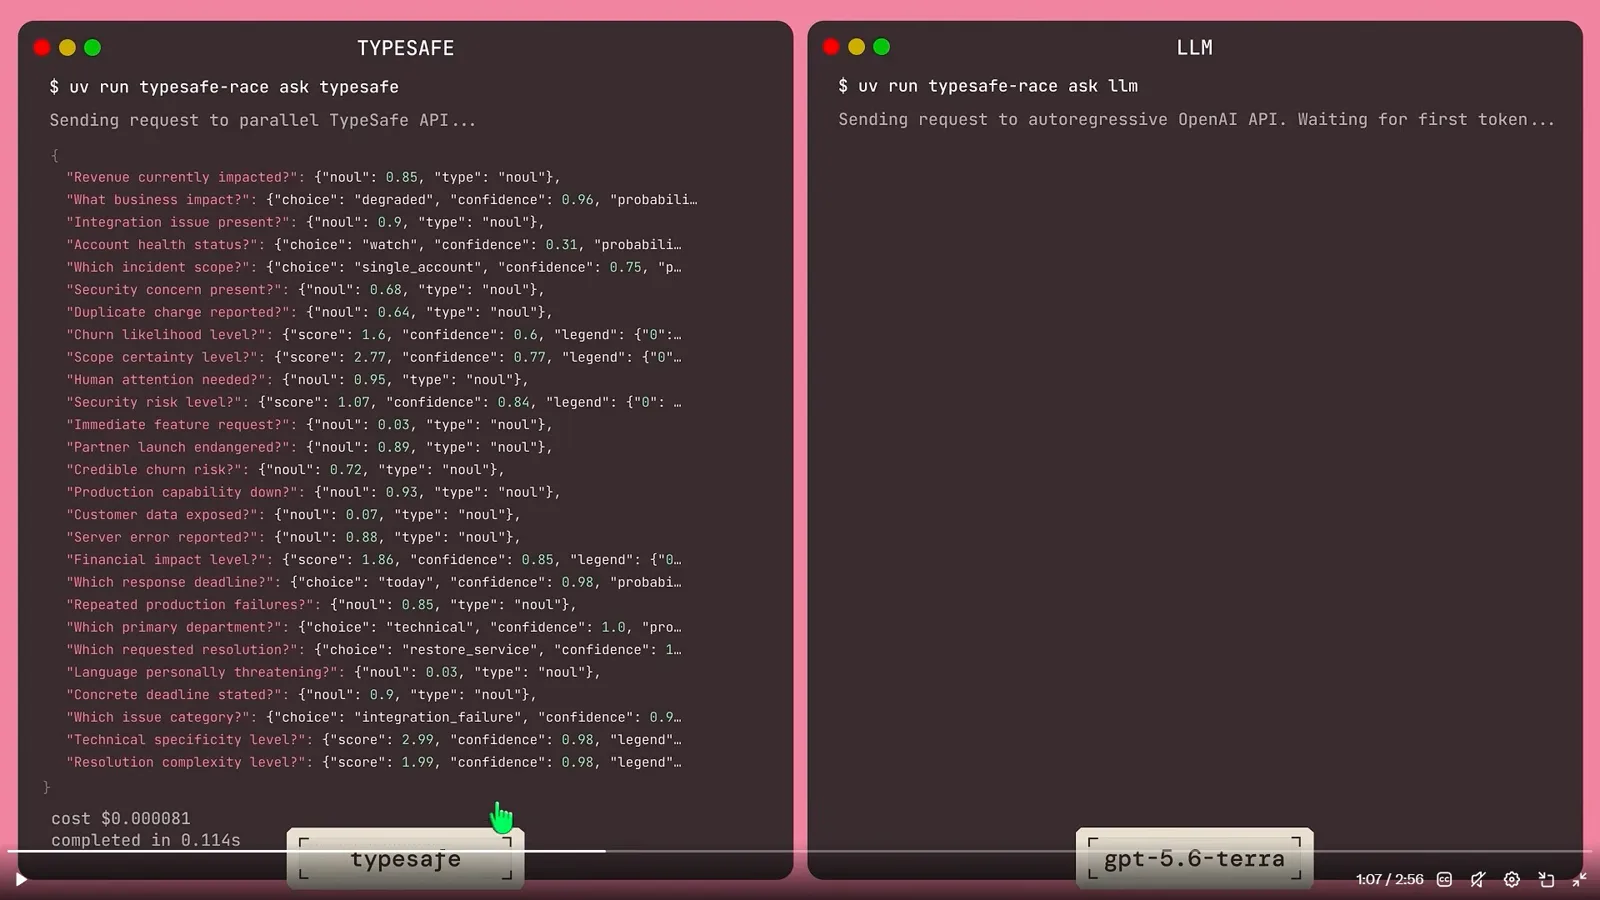Screen dimensions: 1600x900
Task: Click the 'Concrete deadline stated?' row
Action: point(301,695)
